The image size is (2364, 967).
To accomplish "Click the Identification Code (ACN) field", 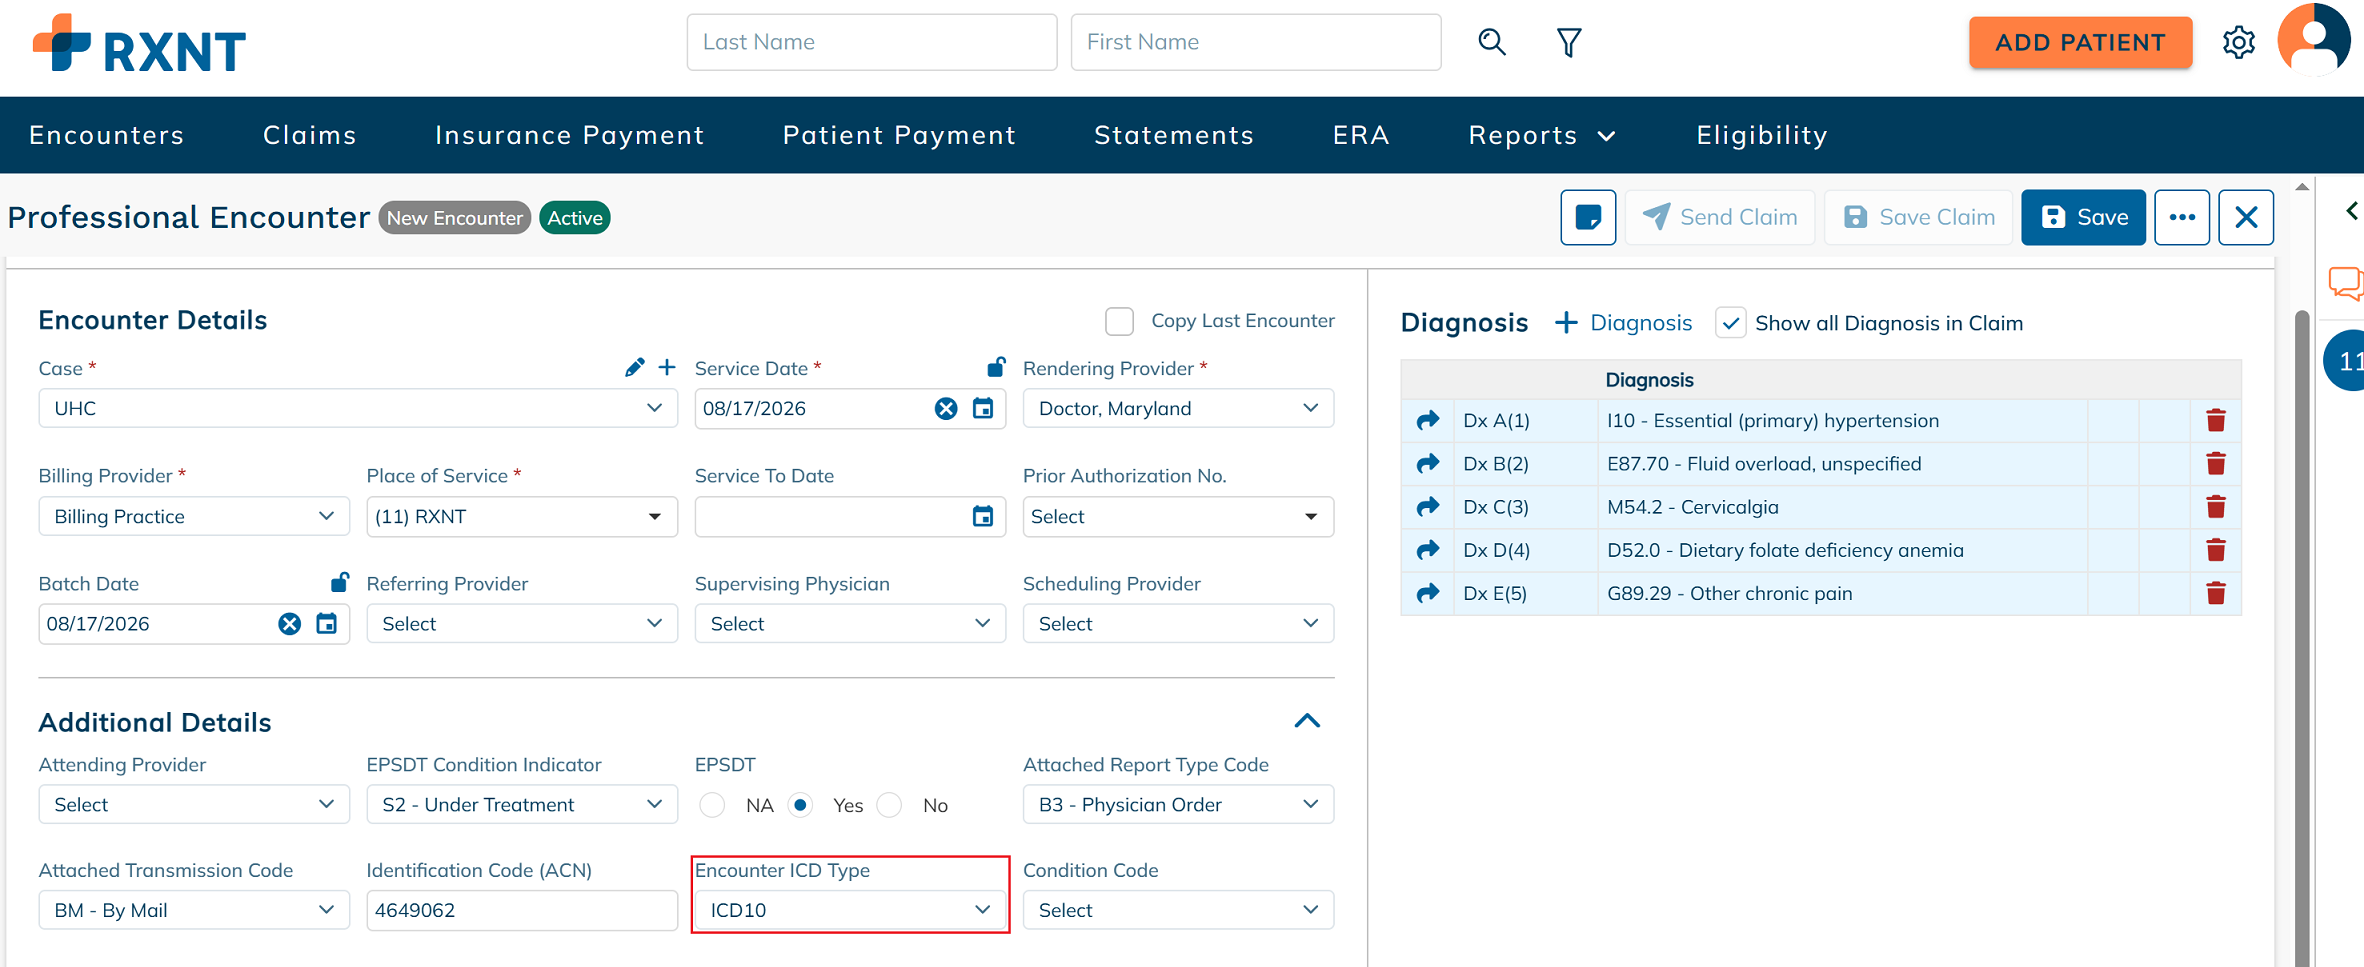I will [x=522, y=910].
